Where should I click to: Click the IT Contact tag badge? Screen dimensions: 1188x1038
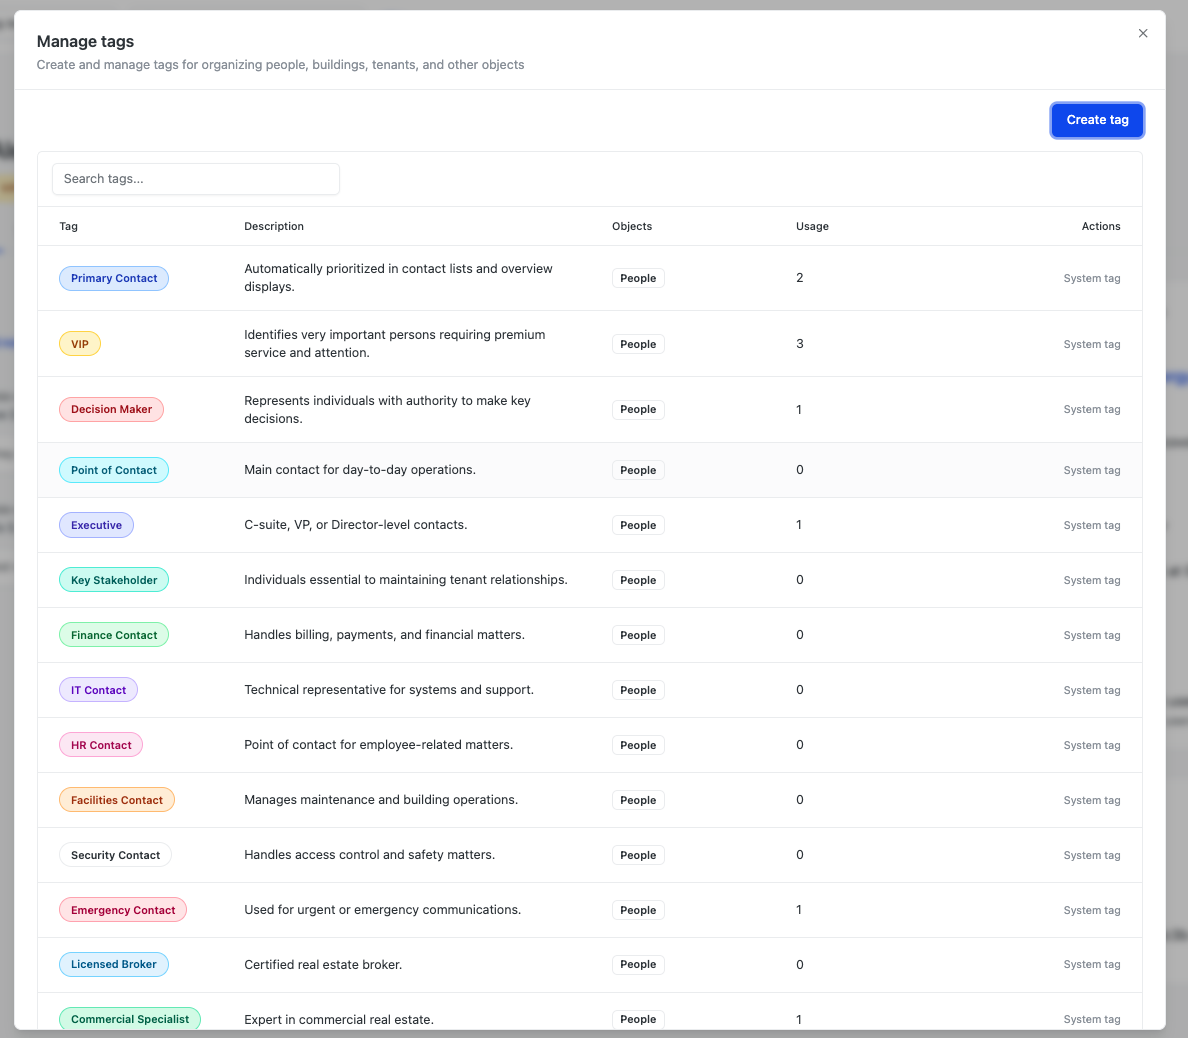click(x=98, y=690)
